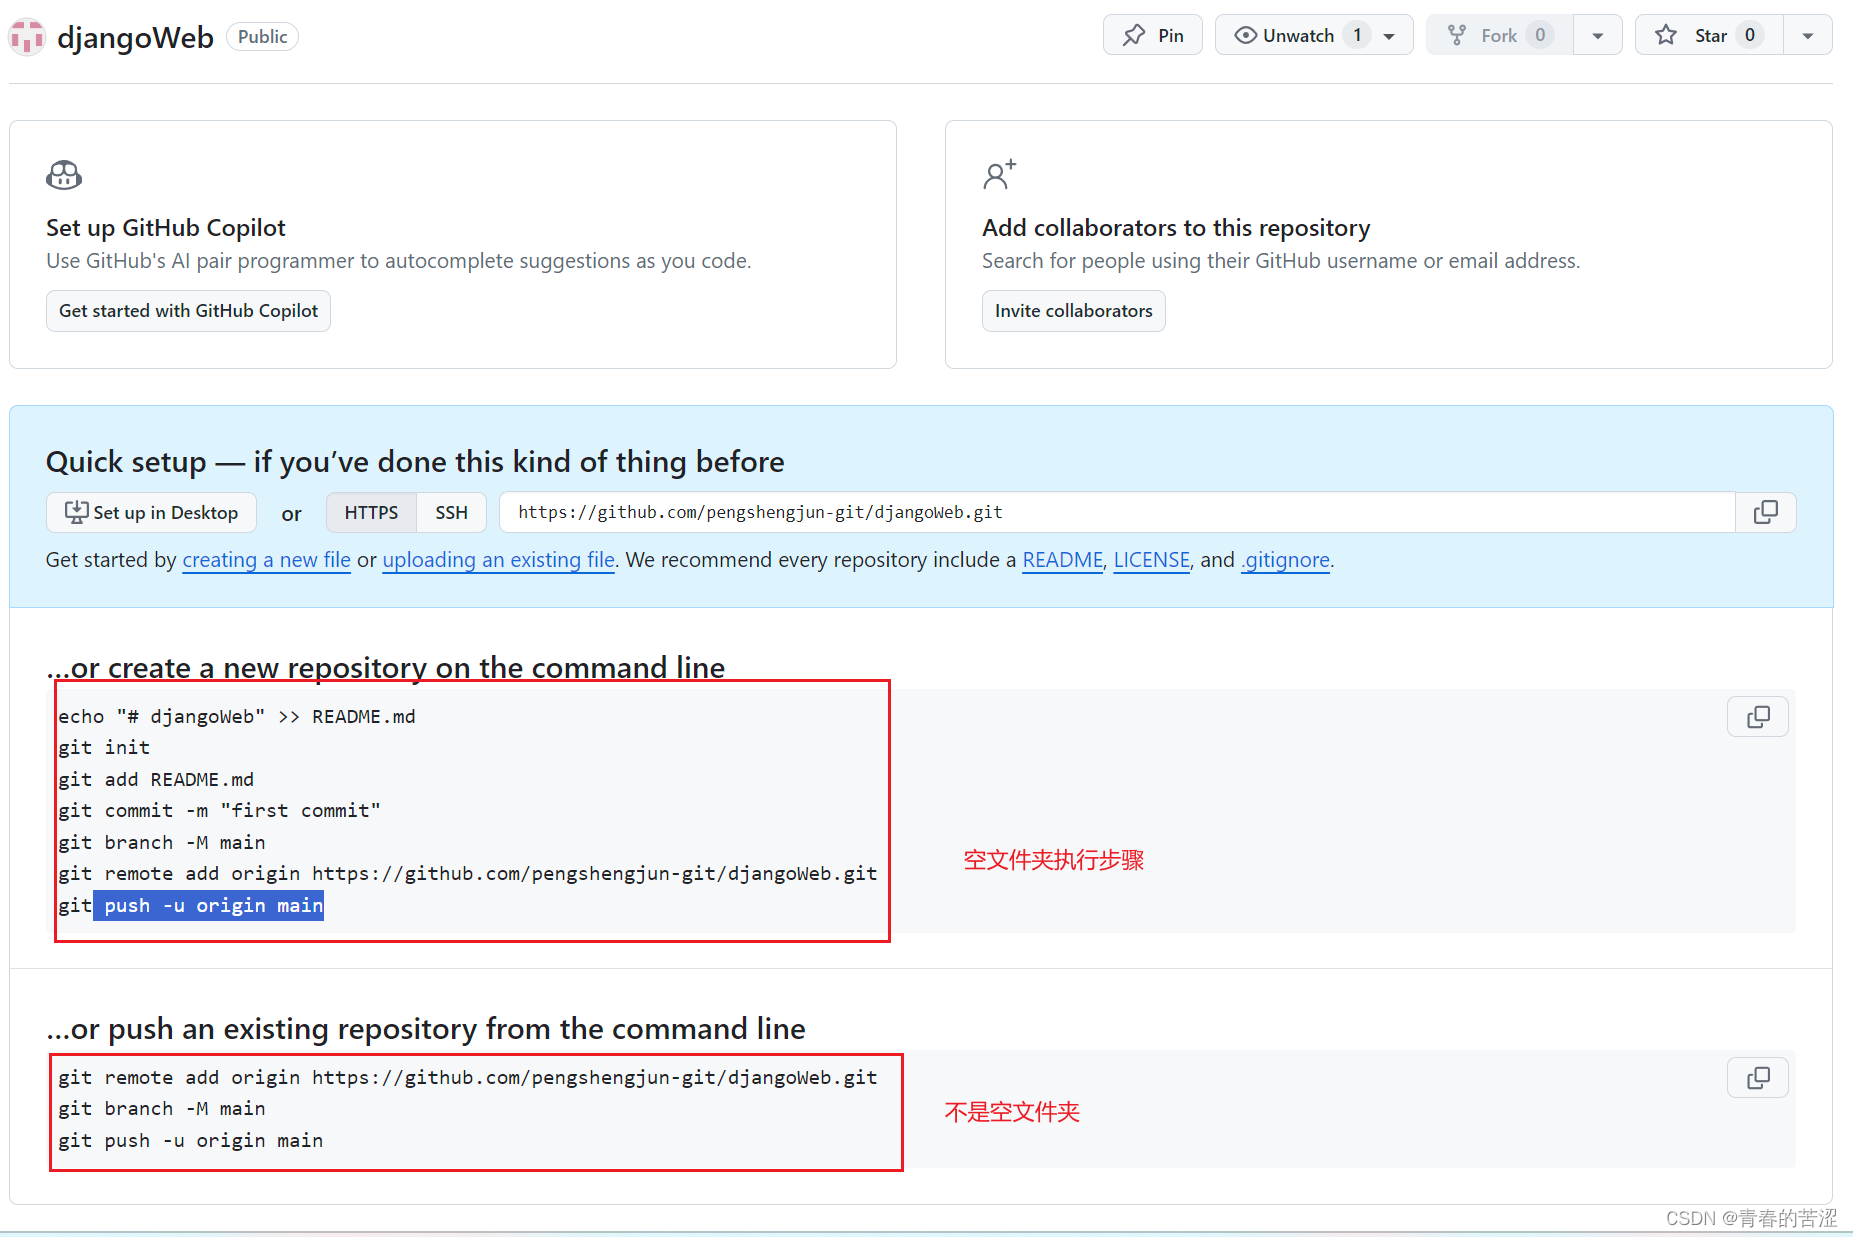Click the README link
Image resolution: width=1853 pixels, height=1237 pixels.
(1062, 560)
